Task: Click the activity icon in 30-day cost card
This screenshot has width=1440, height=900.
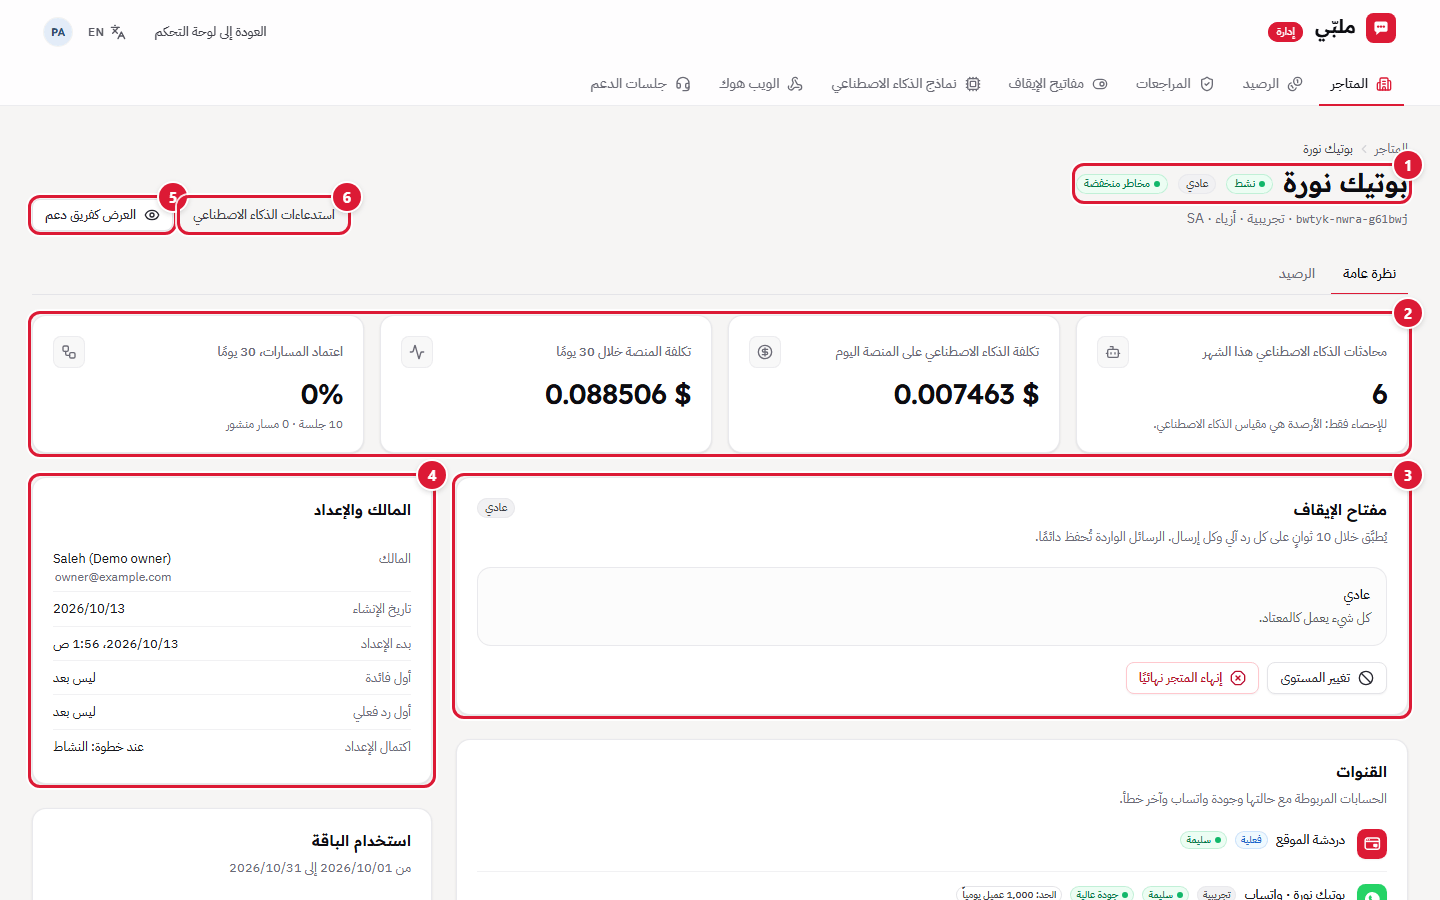Action: (417, 352)
